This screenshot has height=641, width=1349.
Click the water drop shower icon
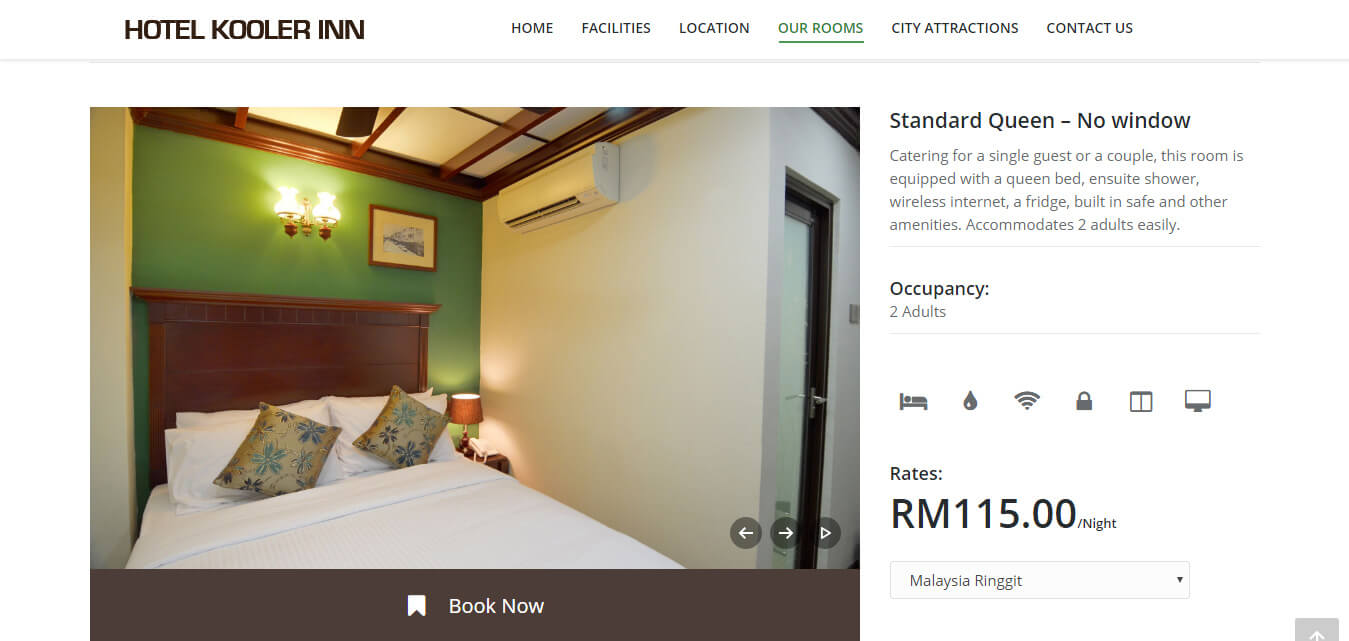[x=970, y=401]
